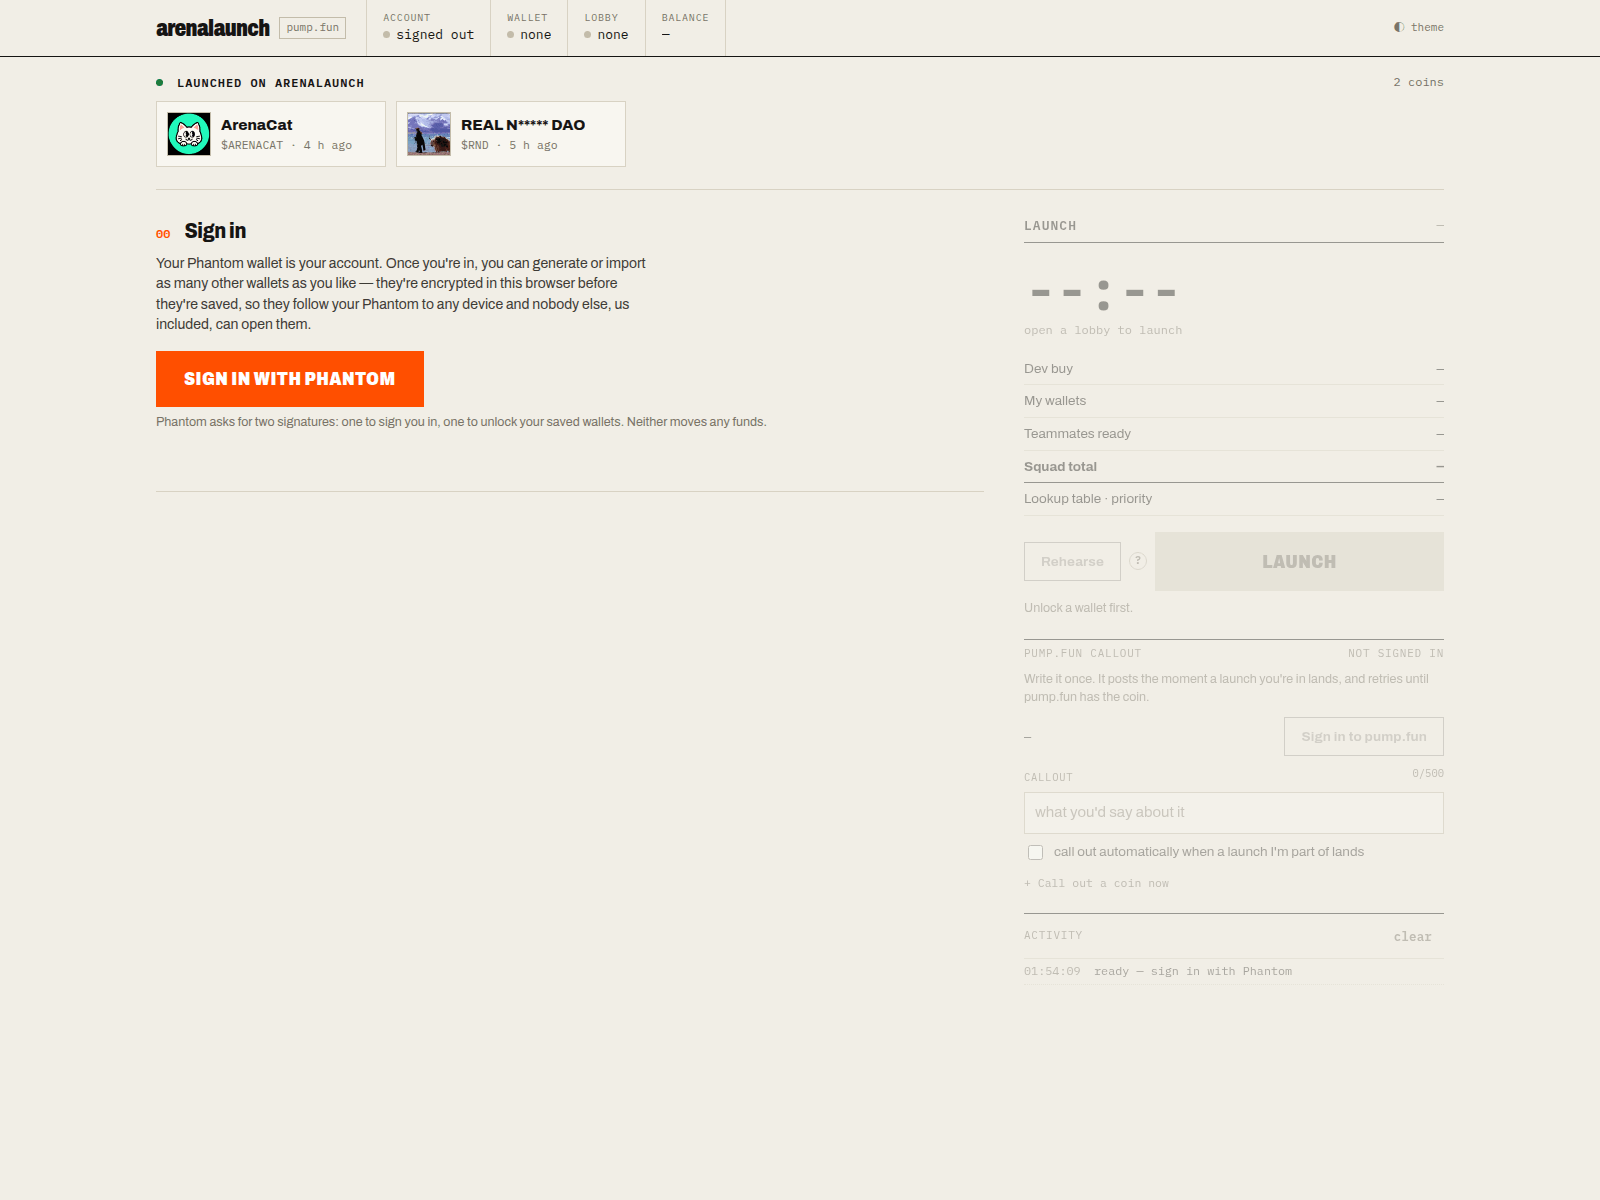
Task: Click the REAL N***** DAO title text
Action: click(x=523, y=125)
